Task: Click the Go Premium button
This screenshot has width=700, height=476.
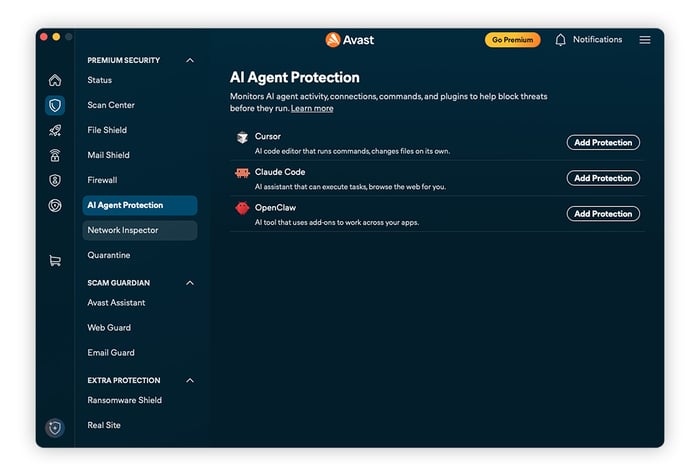Action: tap(512, 40)
